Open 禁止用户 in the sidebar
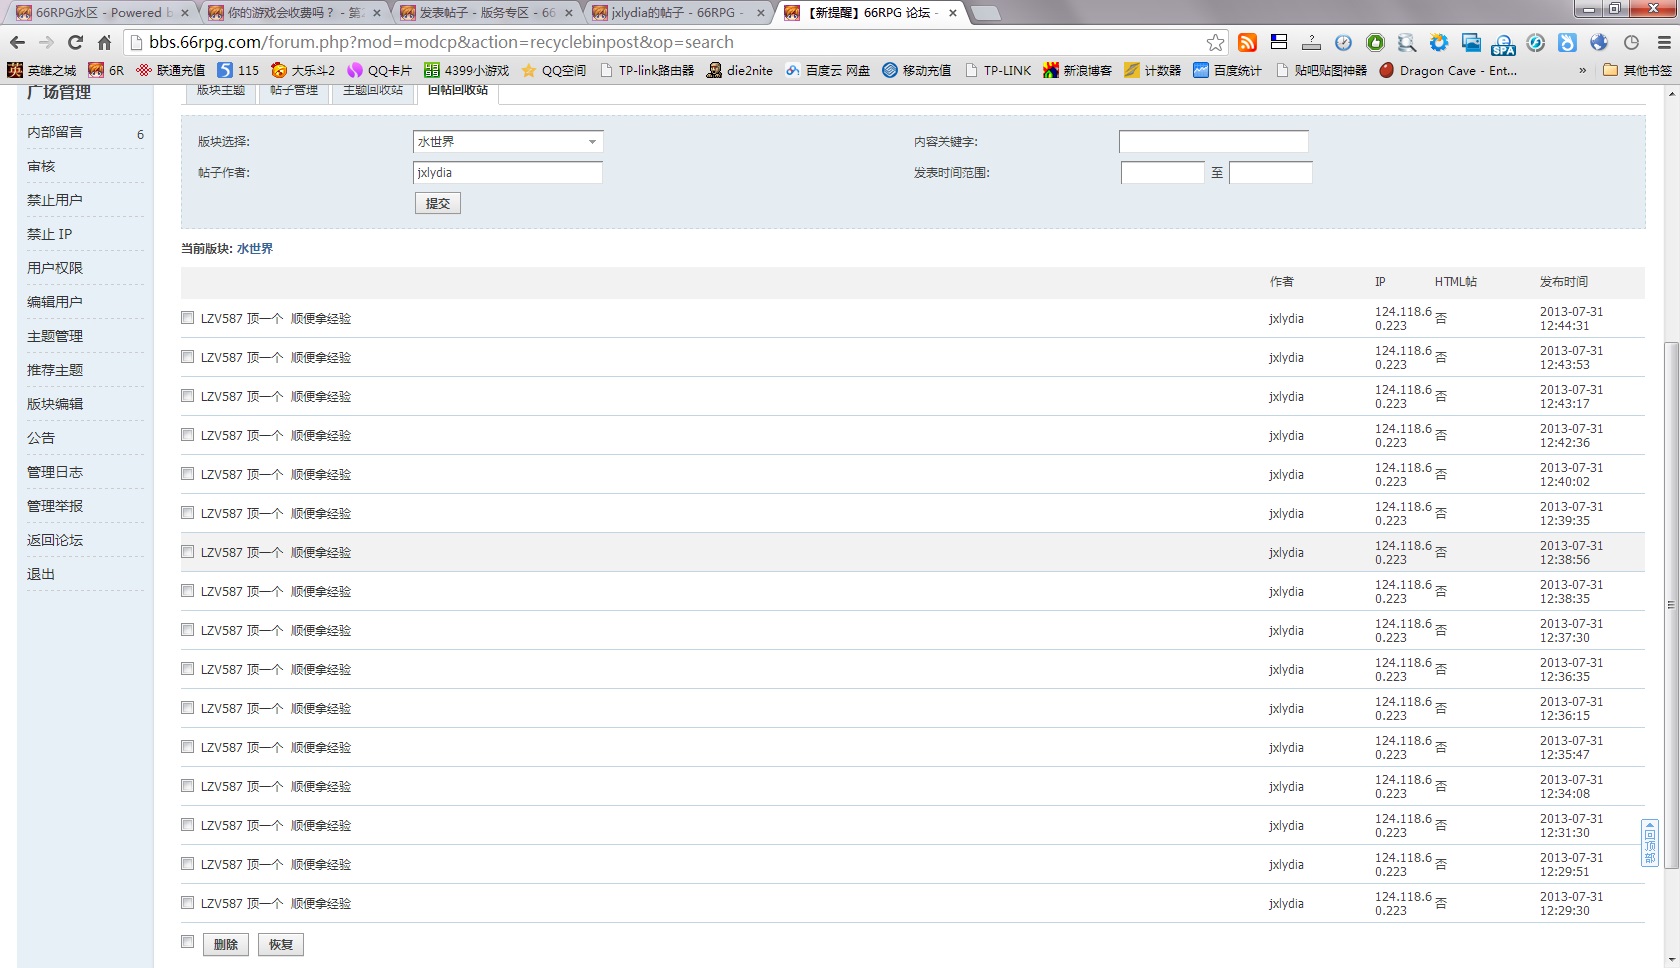The height and width of the screenshot is (968, 1680). (x=55, y=200)
